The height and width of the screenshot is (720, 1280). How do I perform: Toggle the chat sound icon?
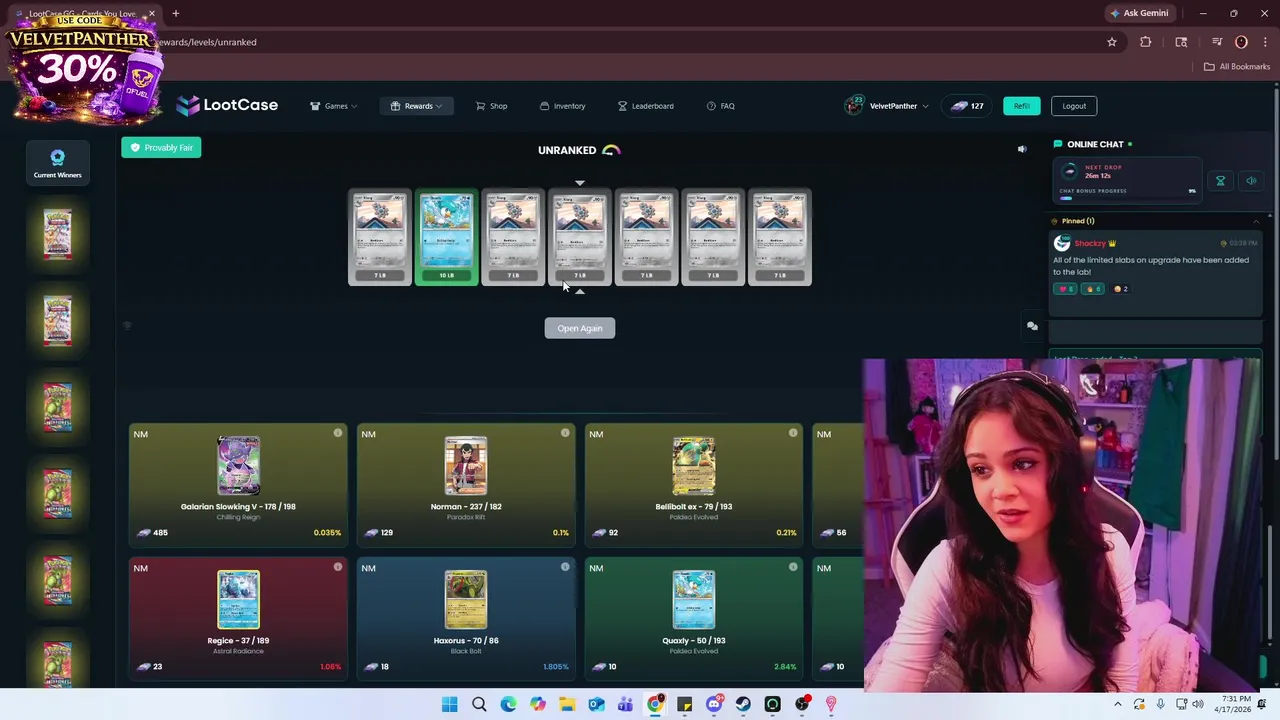(1251, 181)
